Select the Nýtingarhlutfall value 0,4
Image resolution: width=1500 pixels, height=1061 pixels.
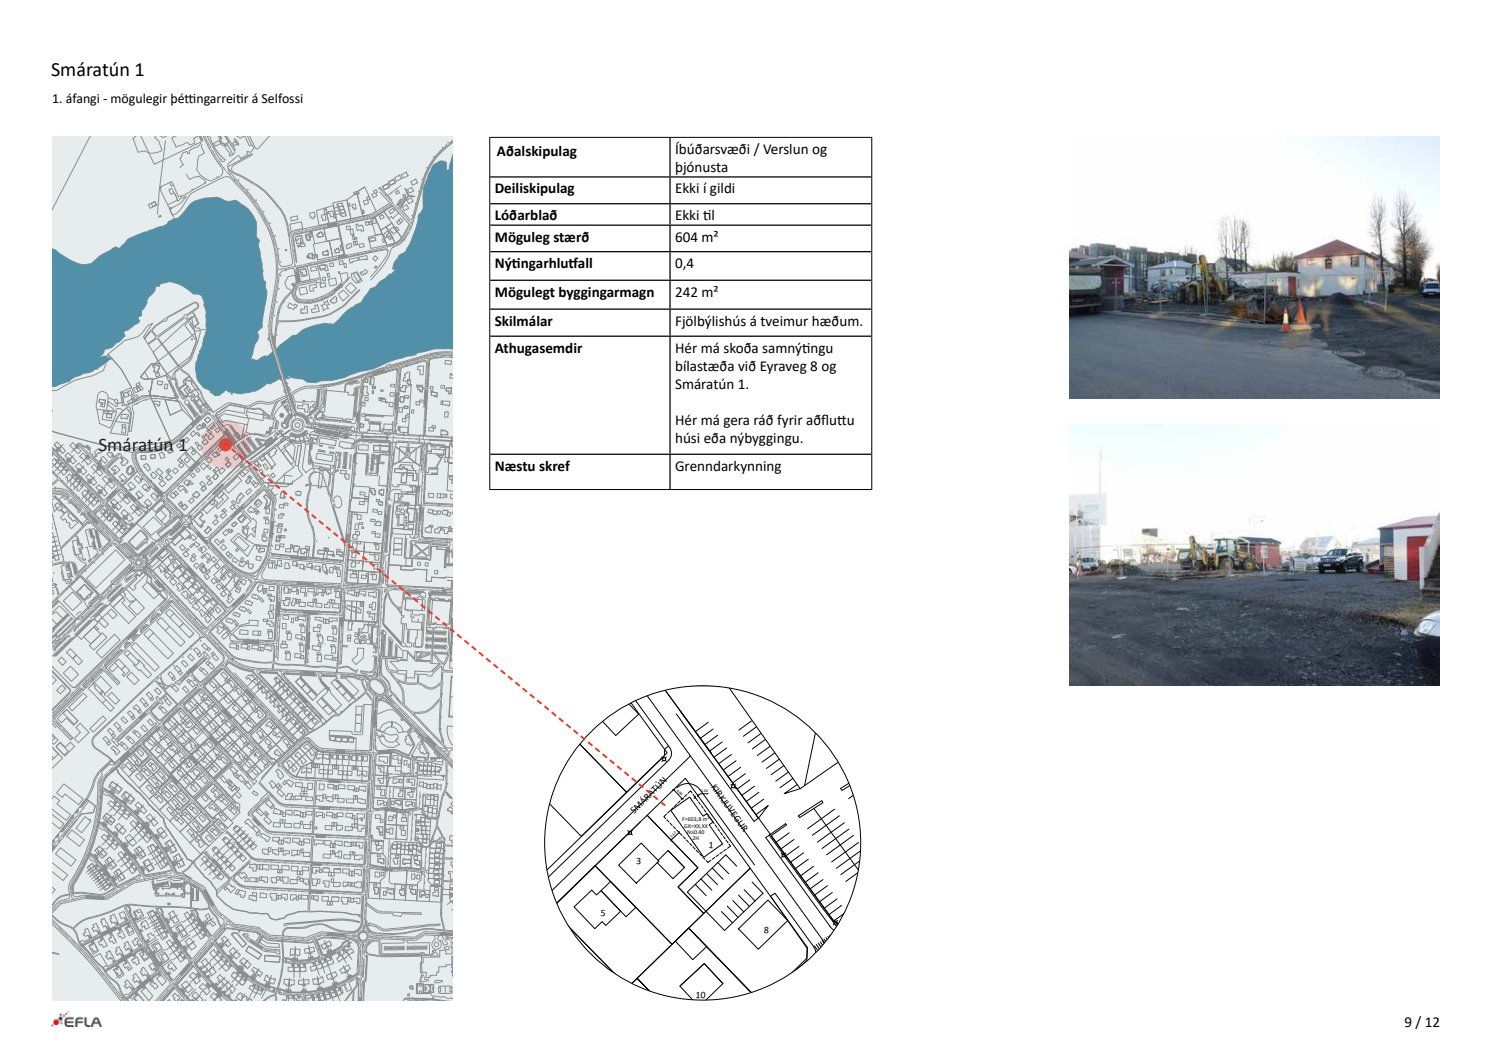click(684, 264)
